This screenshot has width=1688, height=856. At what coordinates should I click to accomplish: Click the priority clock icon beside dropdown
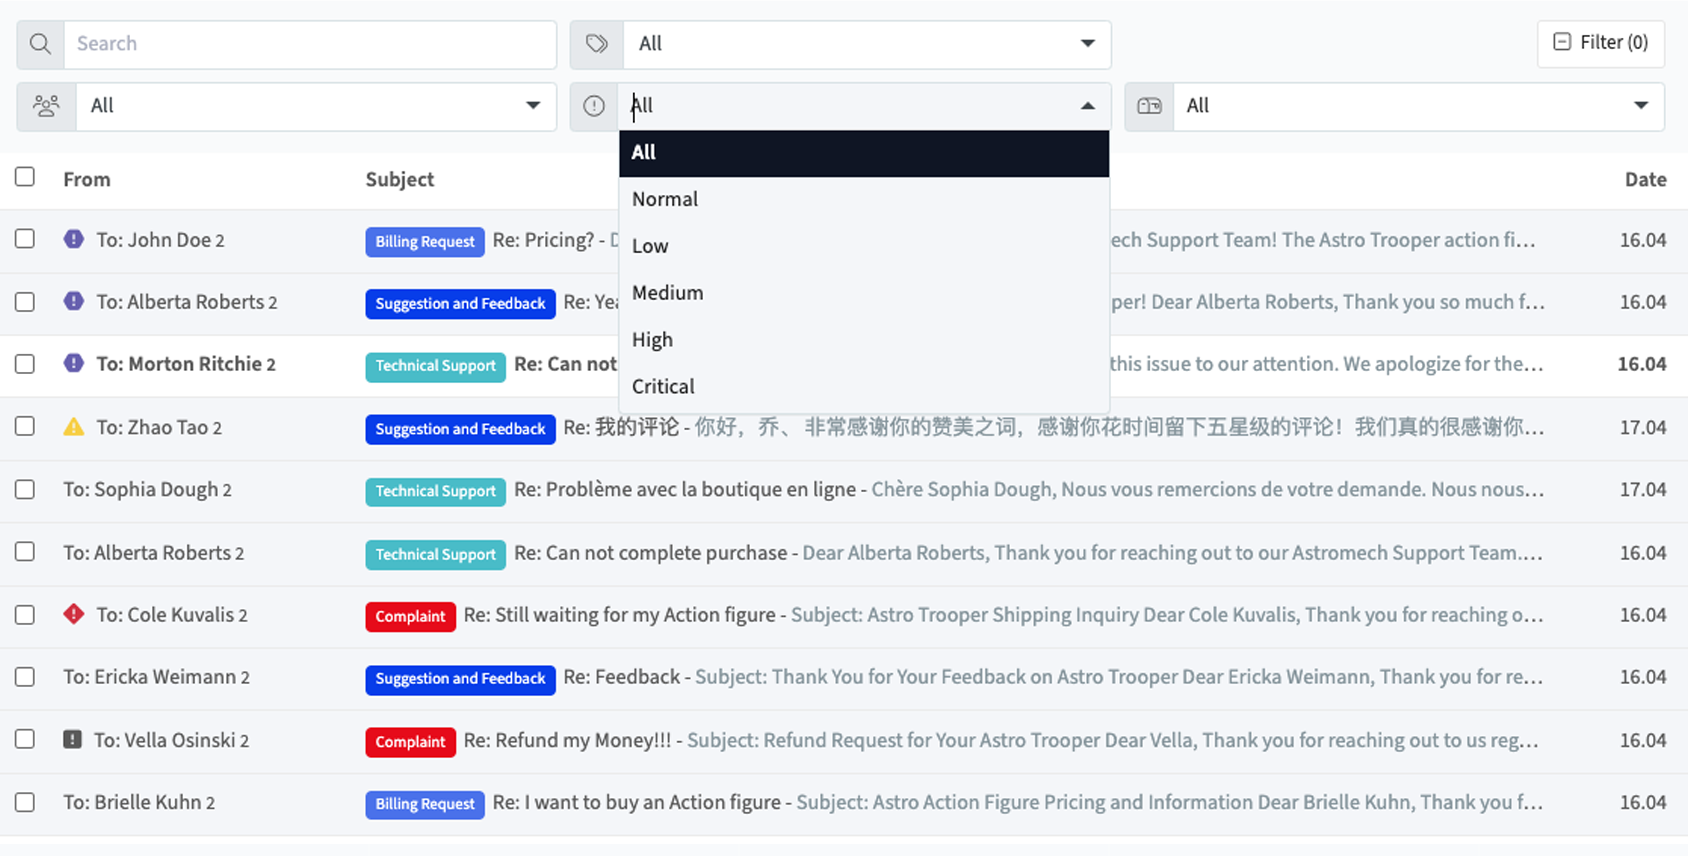tap(594, 106)
